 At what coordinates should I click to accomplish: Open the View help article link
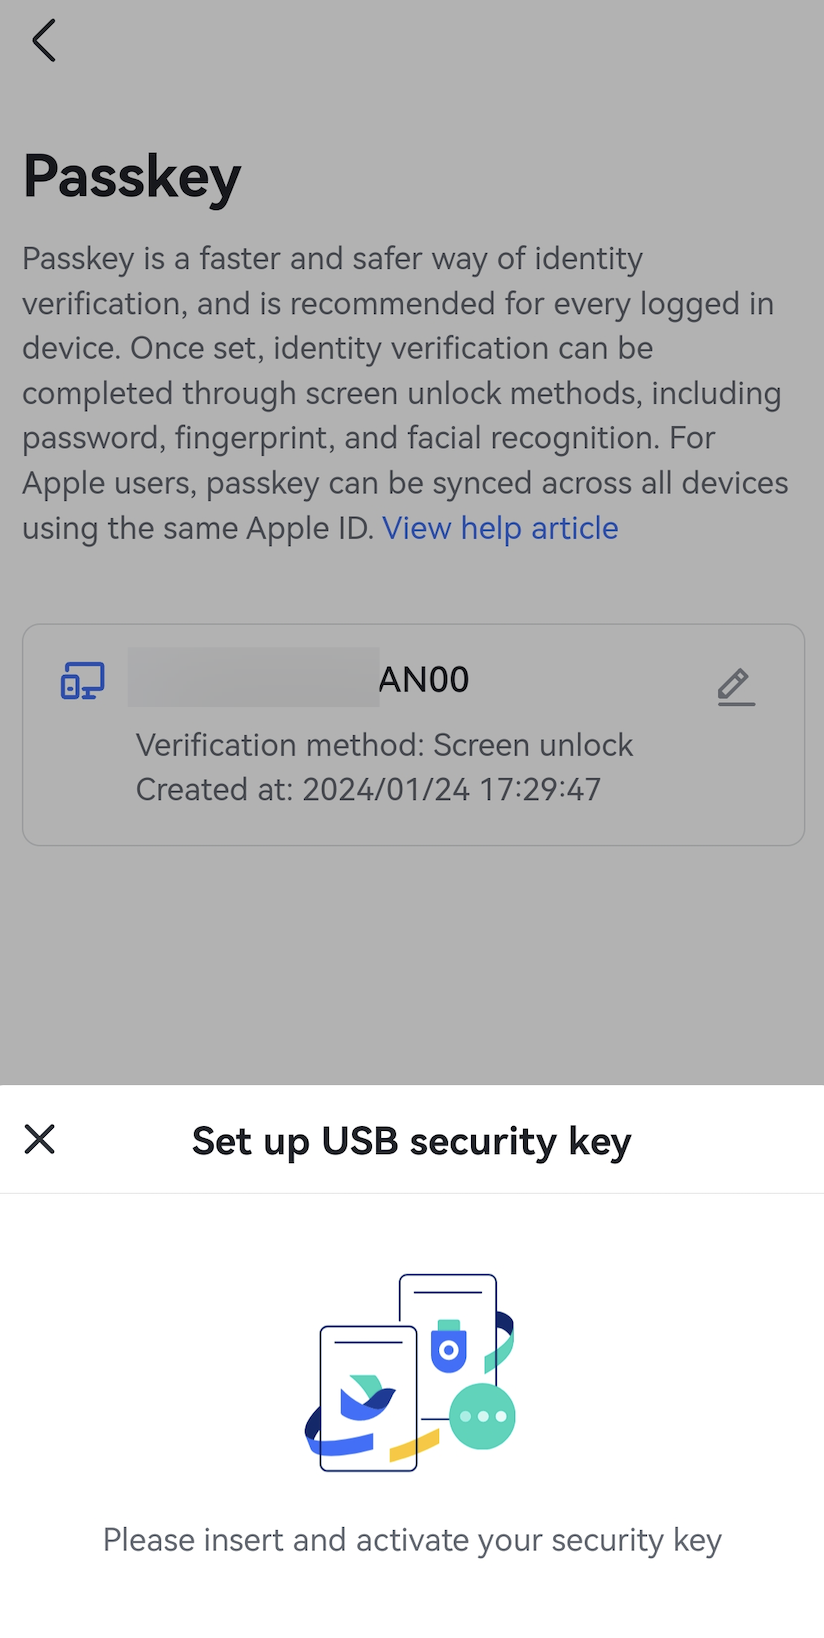point(500,528)
